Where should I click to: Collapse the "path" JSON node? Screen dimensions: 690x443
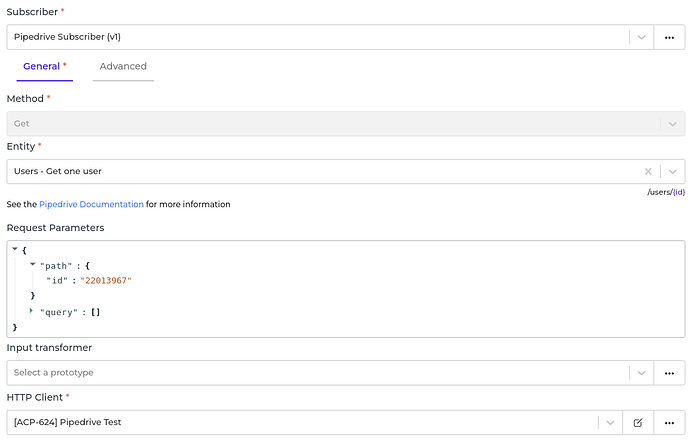tap(32, 264)
